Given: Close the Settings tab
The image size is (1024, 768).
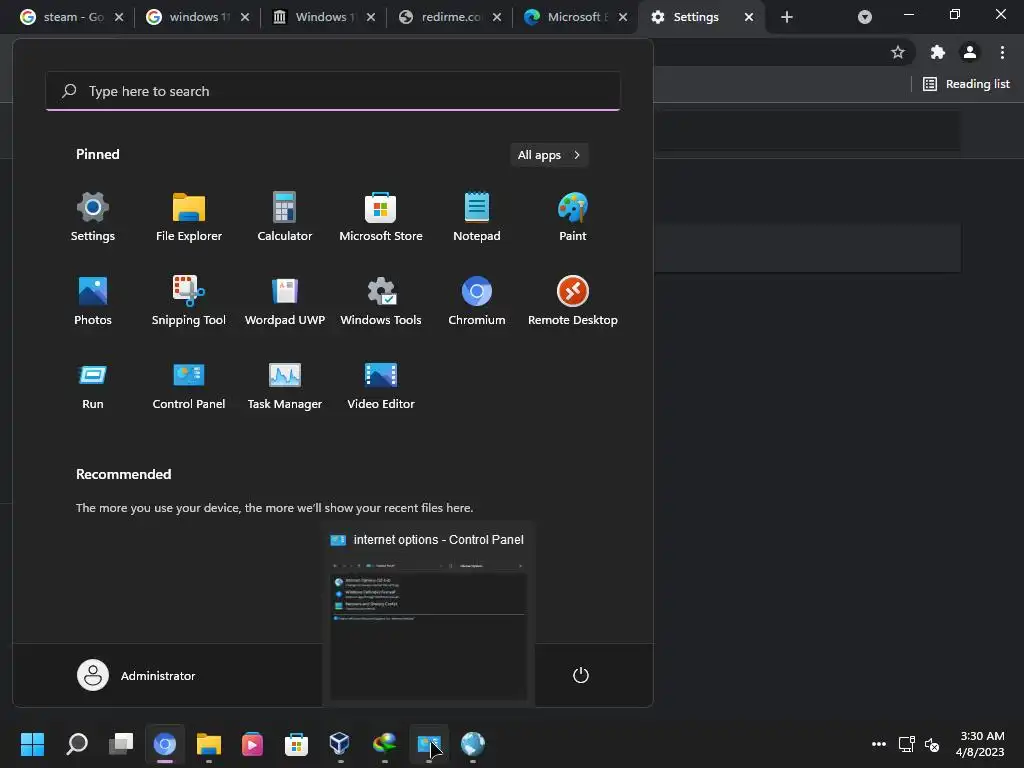Looking at the screenshot, I should 749,17.
